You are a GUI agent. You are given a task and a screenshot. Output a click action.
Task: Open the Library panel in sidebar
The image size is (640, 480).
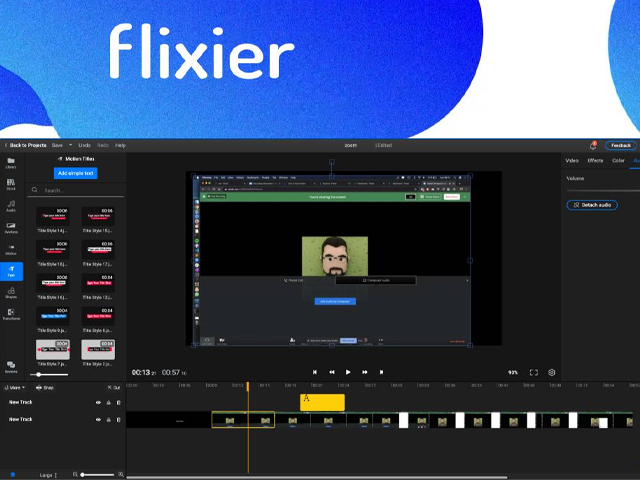11,162
